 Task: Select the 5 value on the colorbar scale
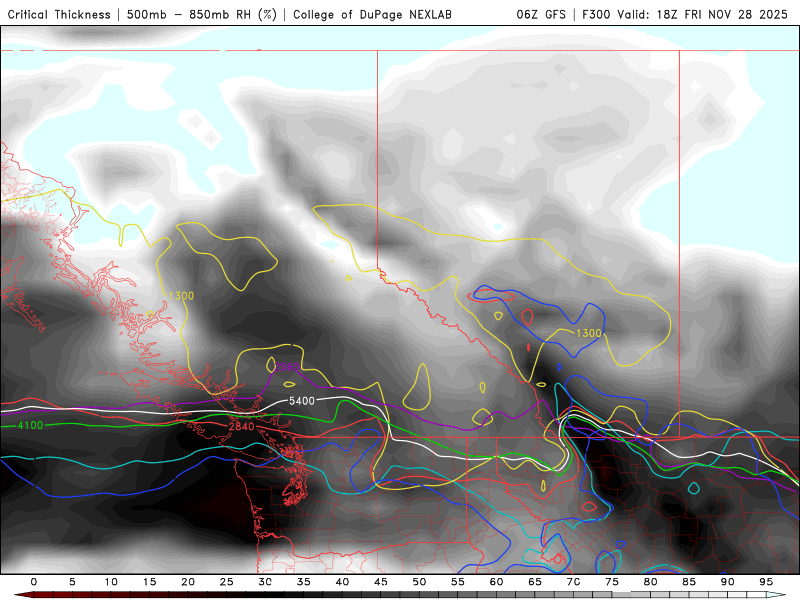[x=72, y=582]
